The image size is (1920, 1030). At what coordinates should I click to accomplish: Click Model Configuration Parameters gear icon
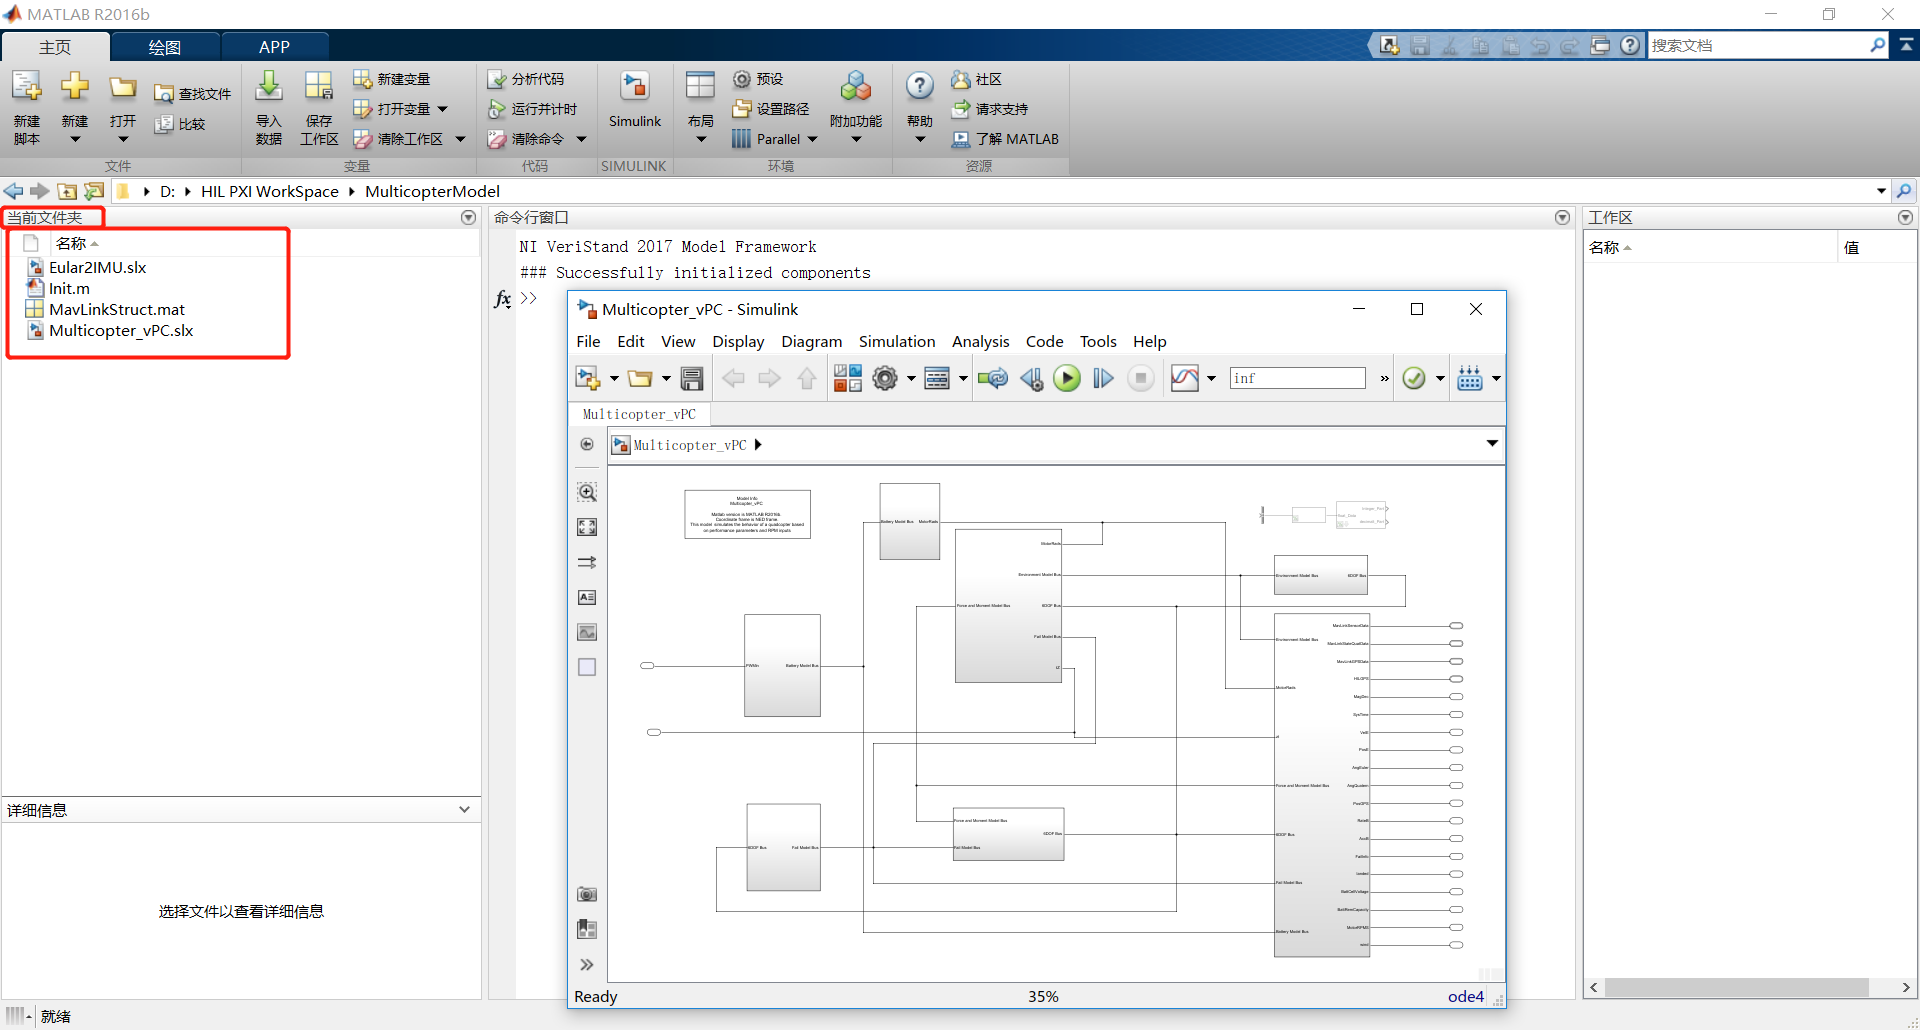(x=885, y=378)
